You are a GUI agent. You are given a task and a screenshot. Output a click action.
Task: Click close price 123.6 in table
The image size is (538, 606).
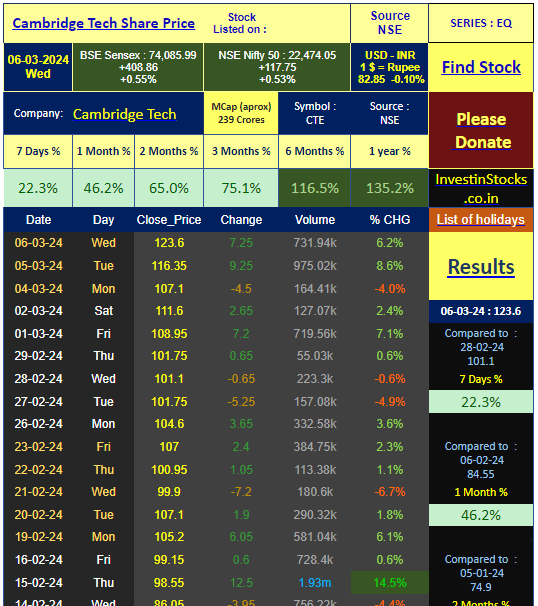169,243
